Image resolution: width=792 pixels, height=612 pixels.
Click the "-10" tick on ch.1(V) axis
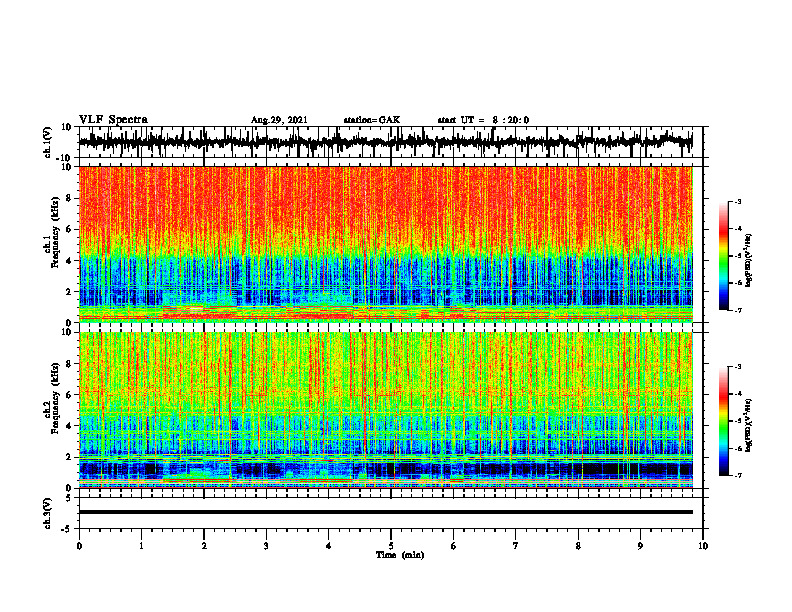[65, 158]
